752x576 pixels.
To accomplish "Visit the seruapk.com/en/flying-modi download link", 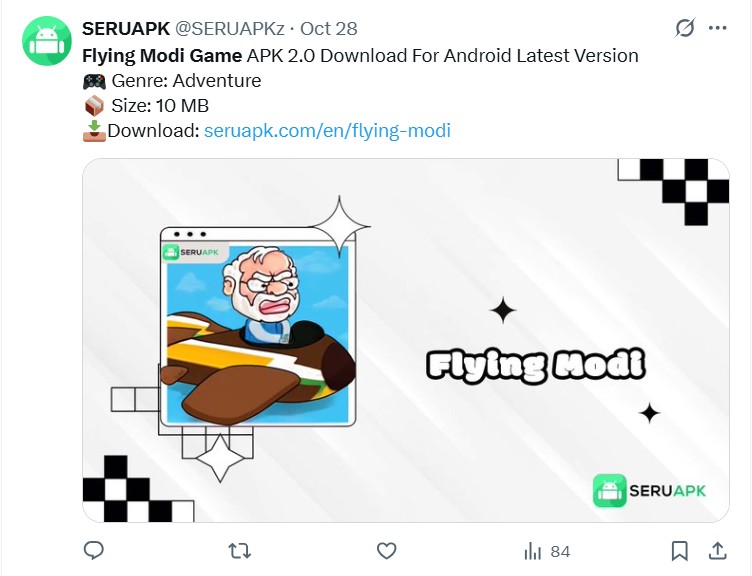I will pyautogui.click(x=327, y=131).
